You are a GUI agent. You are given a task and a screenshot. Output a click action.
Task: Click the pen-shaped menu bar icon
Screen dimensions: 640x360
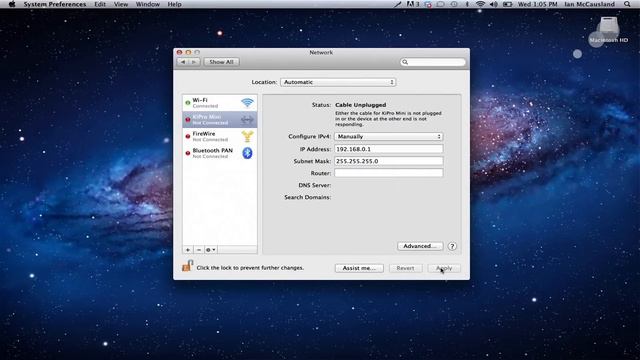pos(397,4)
